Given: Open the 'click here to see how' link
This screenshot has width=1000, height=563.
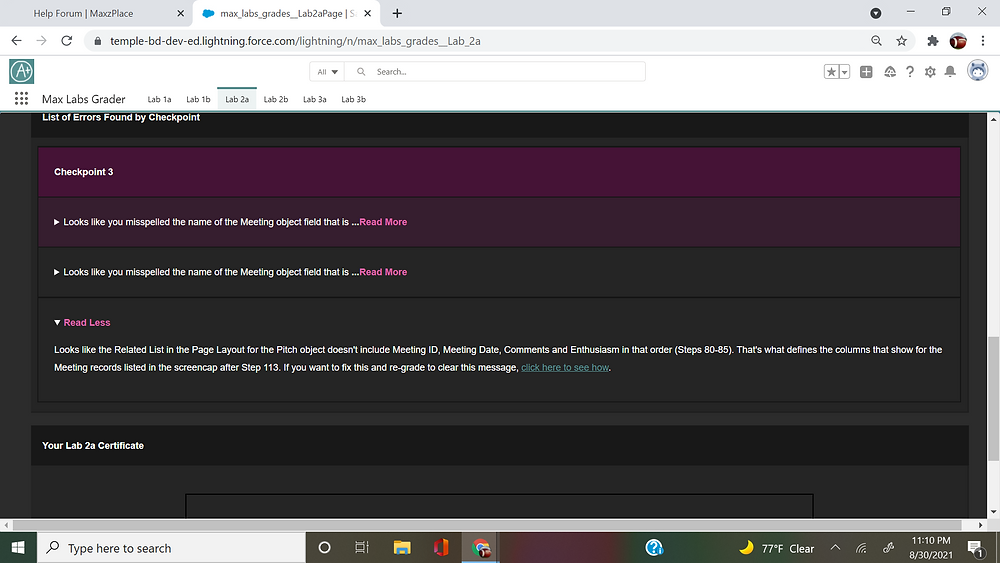Looking at the screenshot, I should (564, 367).
